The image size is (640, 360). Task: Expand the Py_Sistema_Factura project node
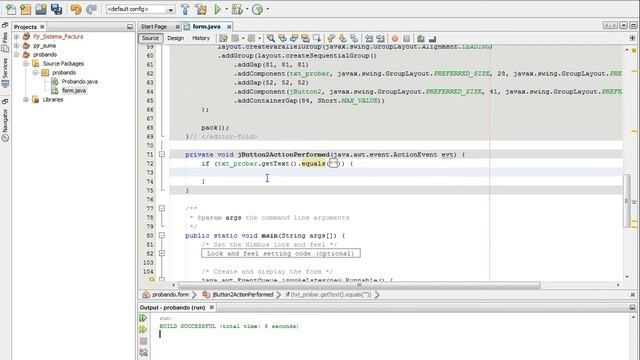tap(17, 37)
